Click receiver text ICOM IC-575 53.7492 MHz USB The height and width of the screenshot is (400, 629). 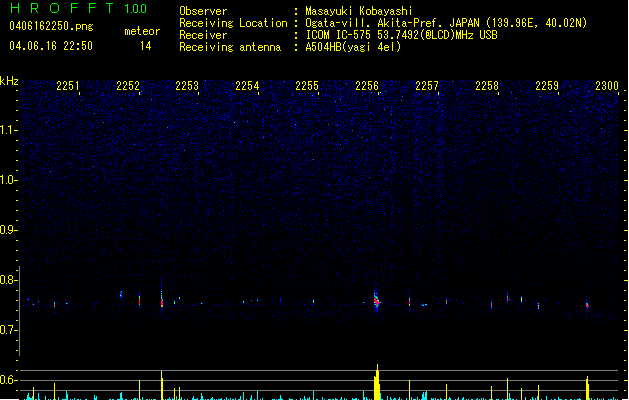[401, 35]
